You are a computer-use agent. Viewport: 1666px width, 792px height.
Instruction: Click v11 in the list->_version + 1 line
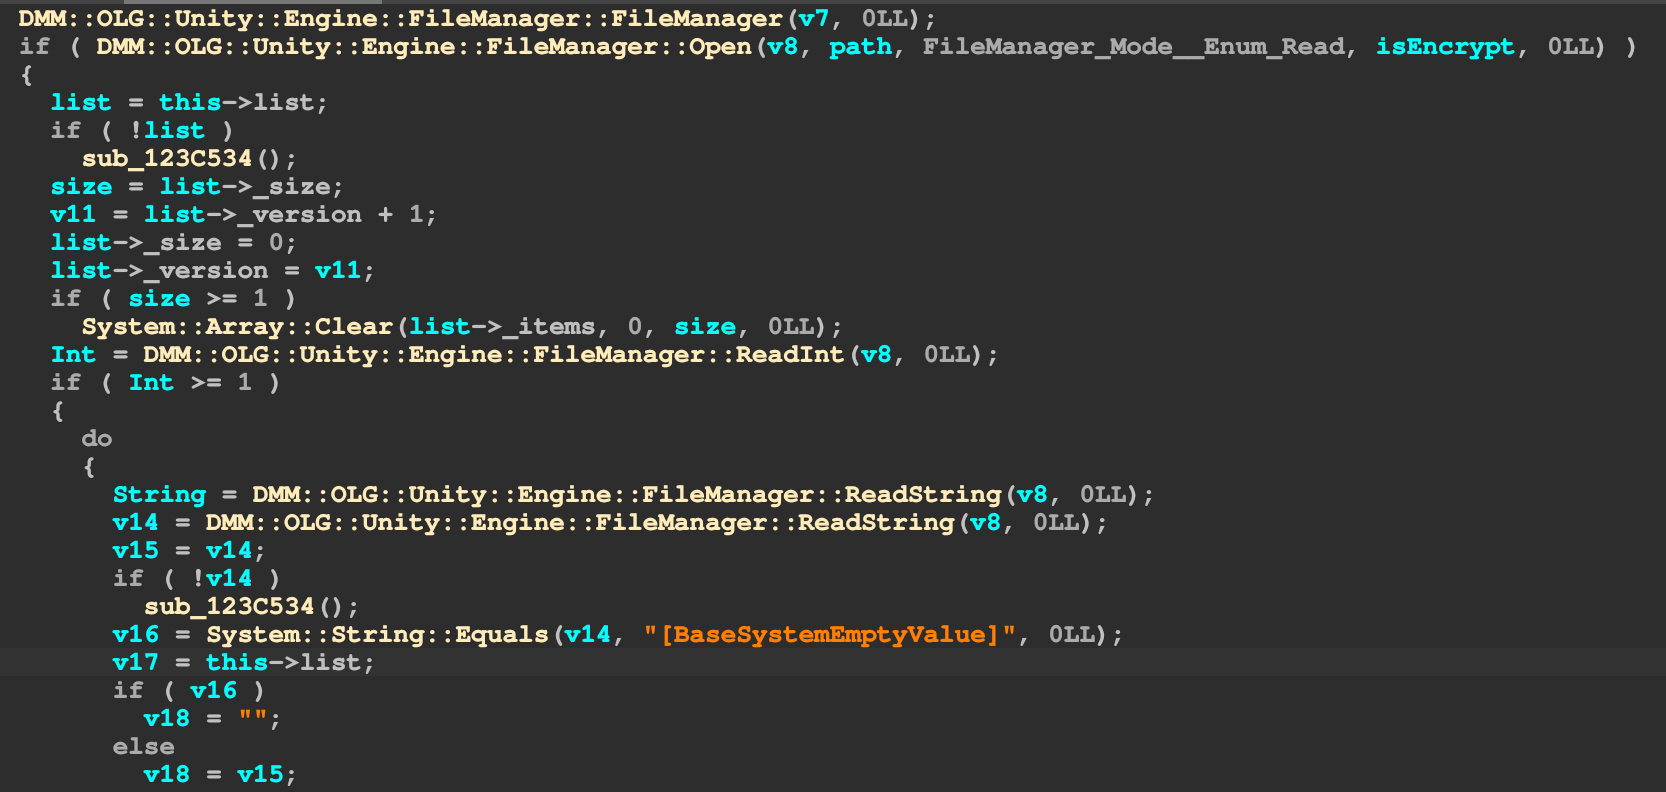point(73,215)
